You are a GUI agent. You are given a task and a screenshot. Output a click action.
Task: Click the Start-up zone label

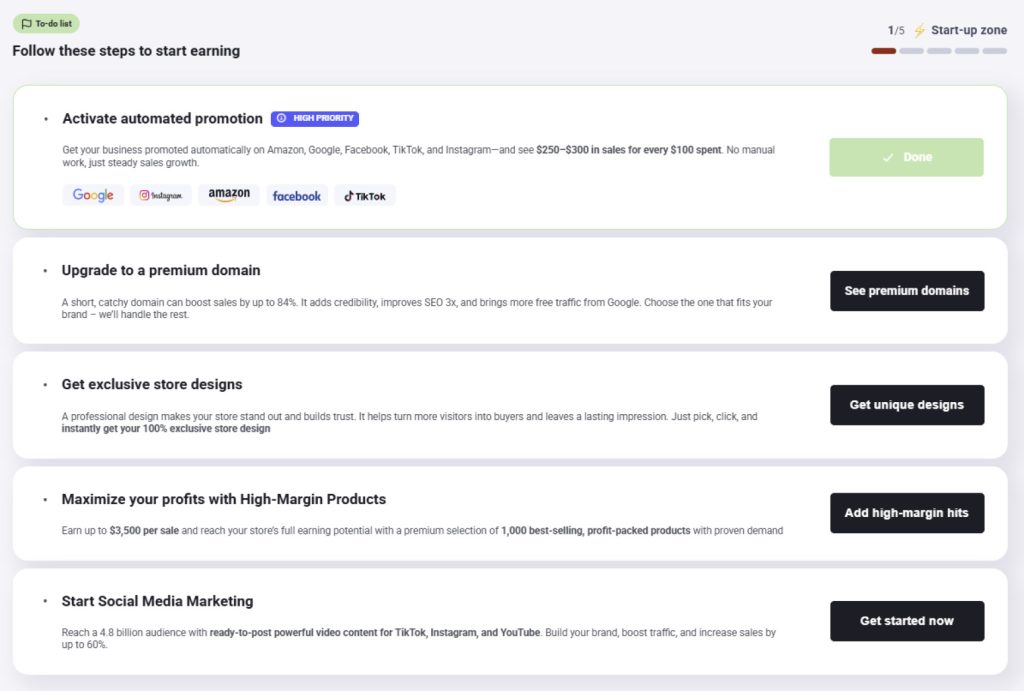tap(968, 30)
